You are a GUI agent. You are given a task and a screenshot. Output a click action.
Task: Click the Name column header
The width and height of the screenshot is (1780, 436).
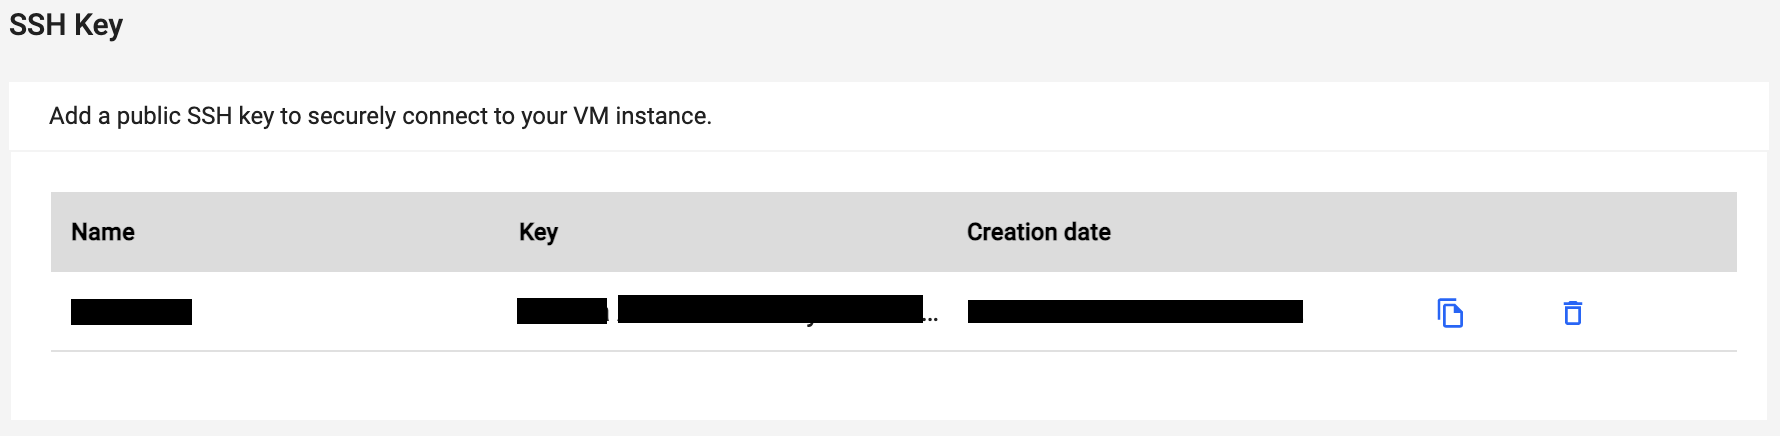point(103,232)
